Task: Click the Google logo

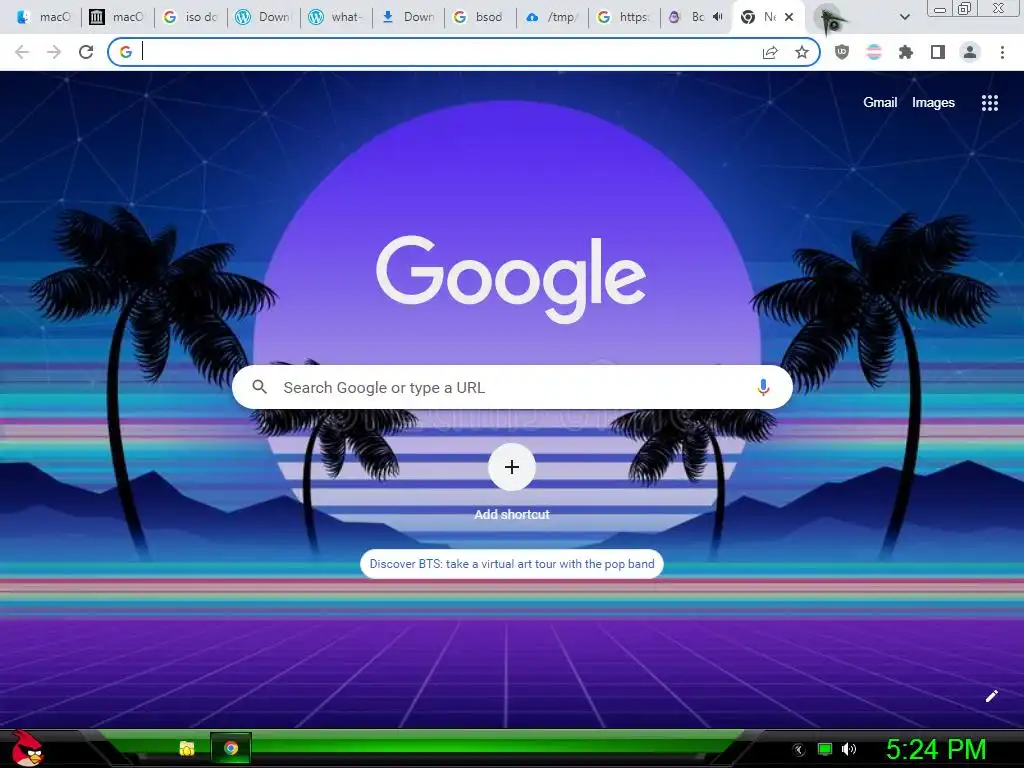Action: tap(511, 278)
